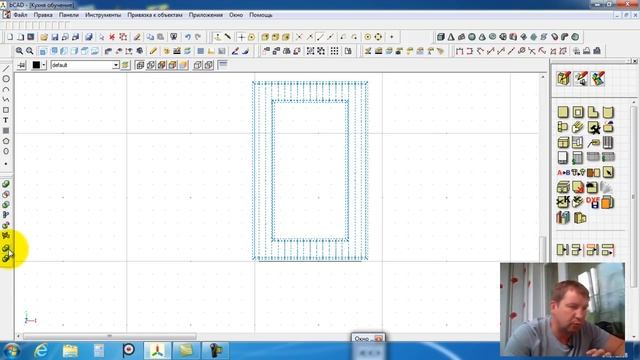Open the Привязка к объектам menu
The image size is (640, 360).
155,15
